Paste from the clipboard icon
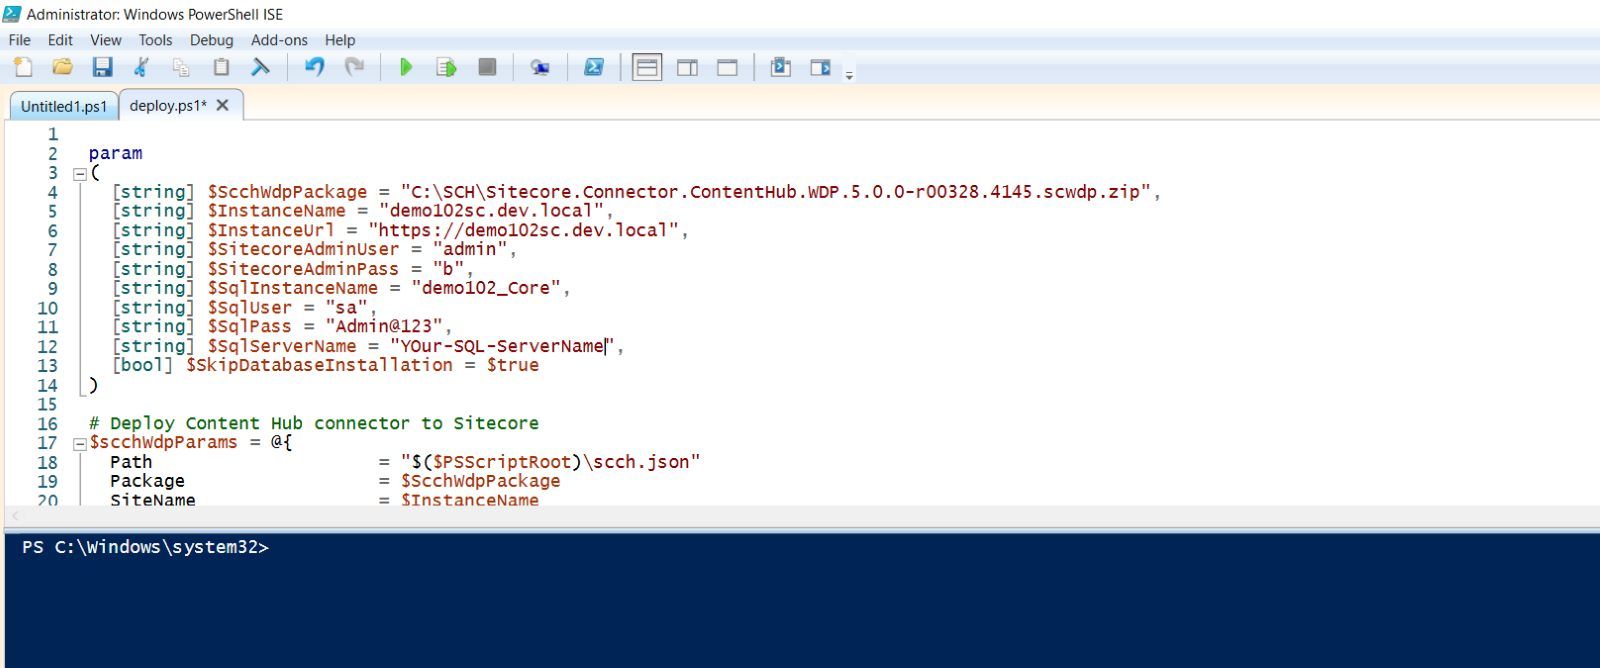The width and height of the screenshot is (1600, 668). coord(221,67)
